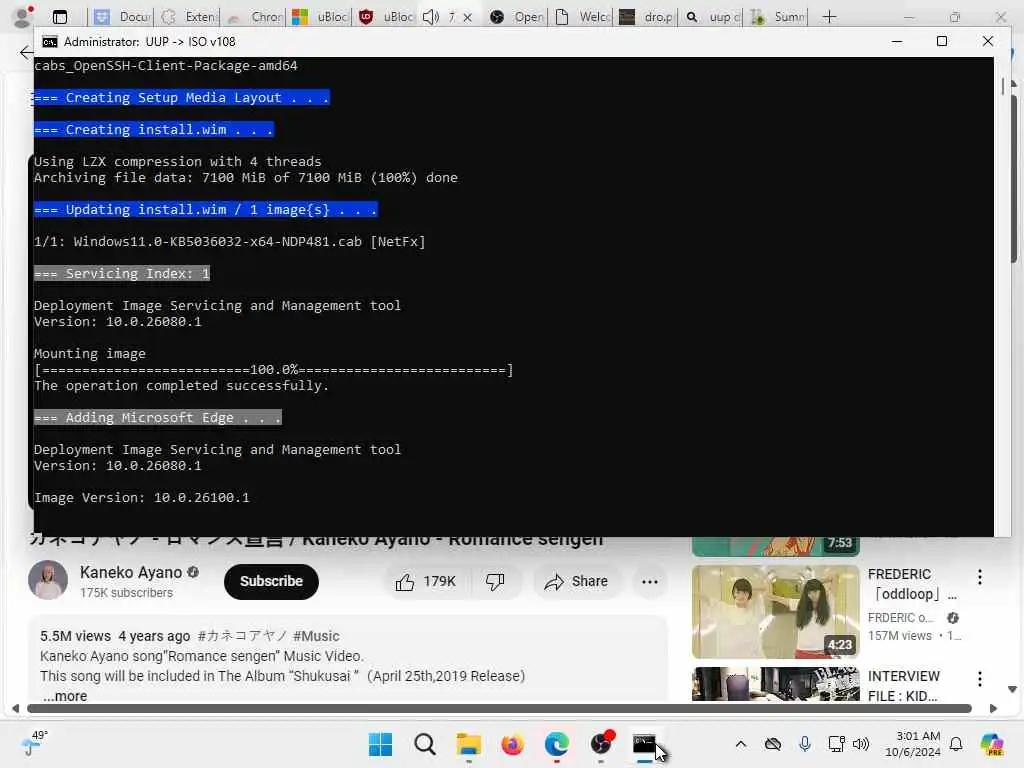Viewport: 1024px width, 768px height.
Task: Switch to the 'Welc' browser tab
Action: point(583,17)
